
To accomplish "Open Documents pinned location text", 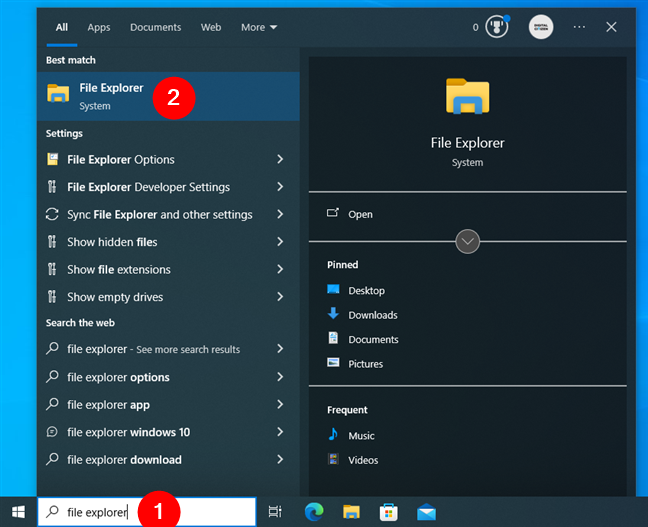I will (x=373, y=339).
